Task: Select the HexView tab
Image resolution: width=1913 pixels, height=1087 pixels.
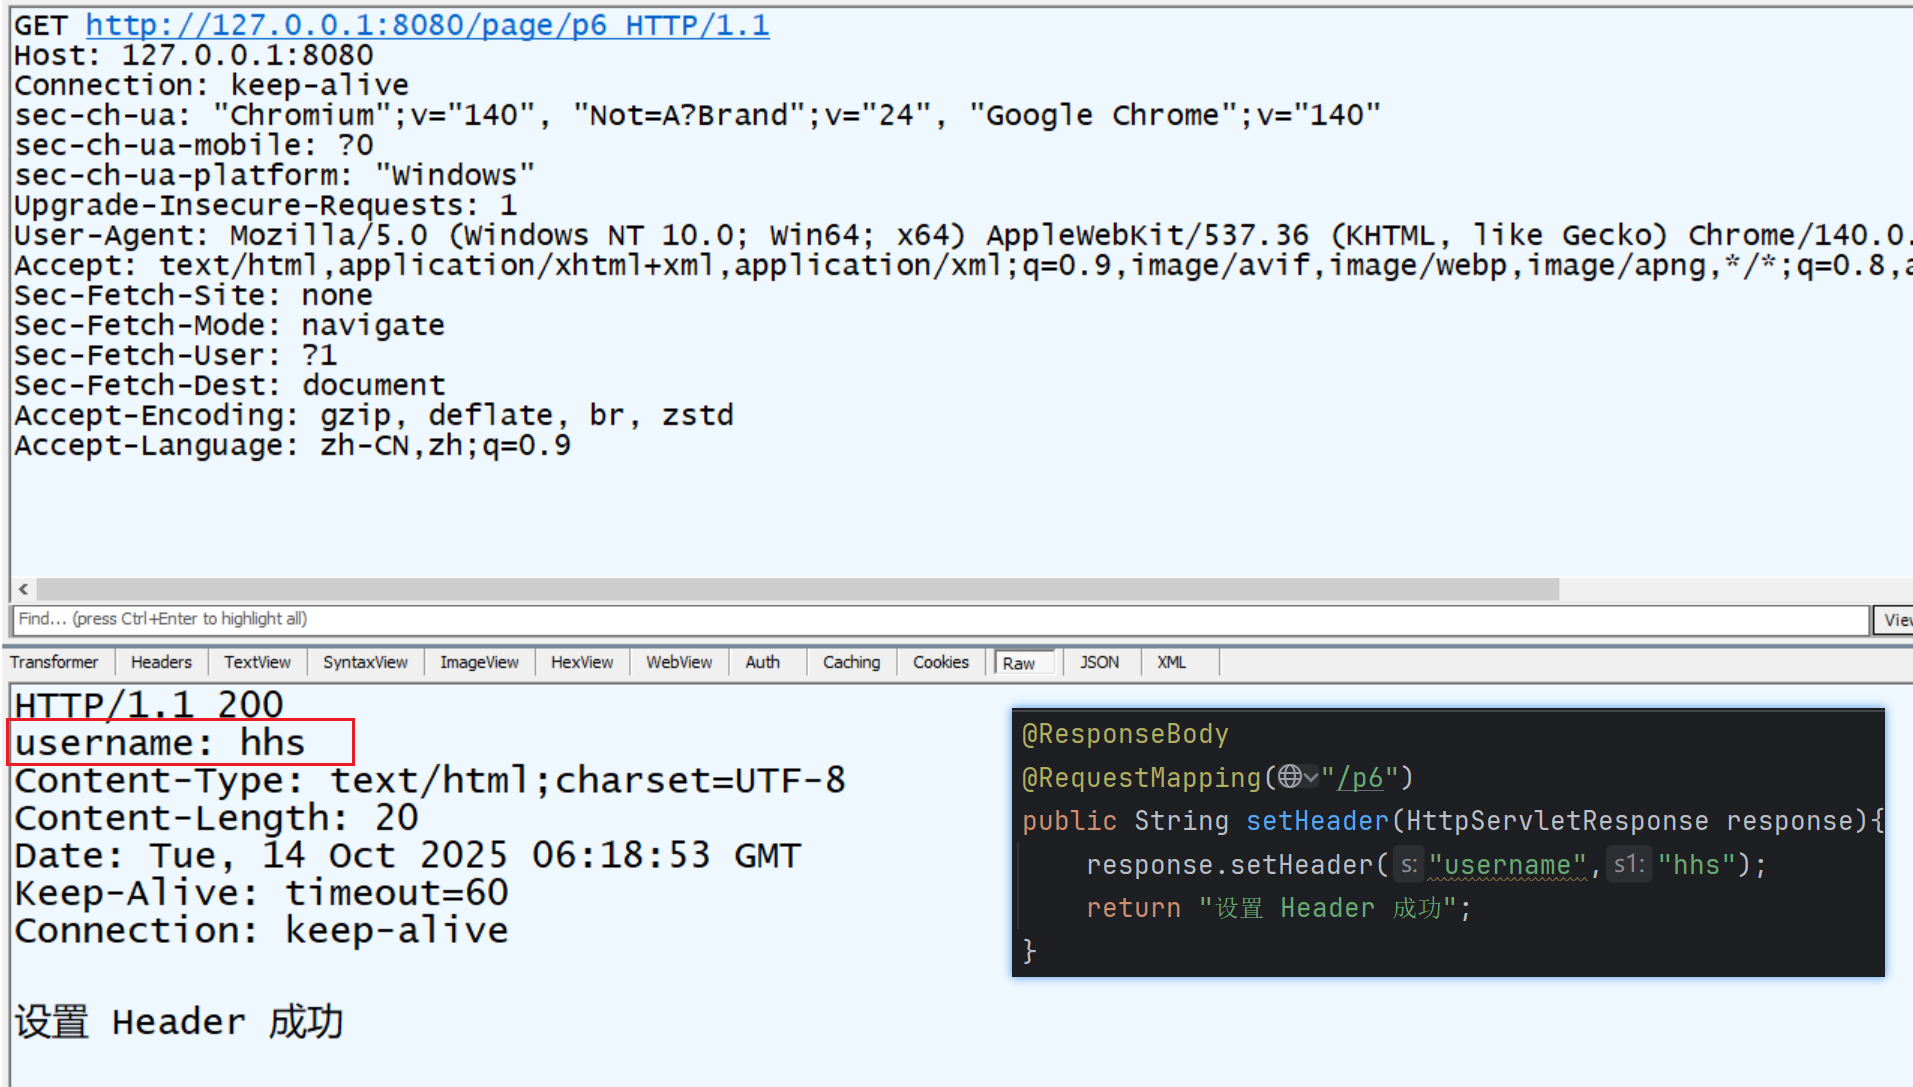Action: pos(582,662)
